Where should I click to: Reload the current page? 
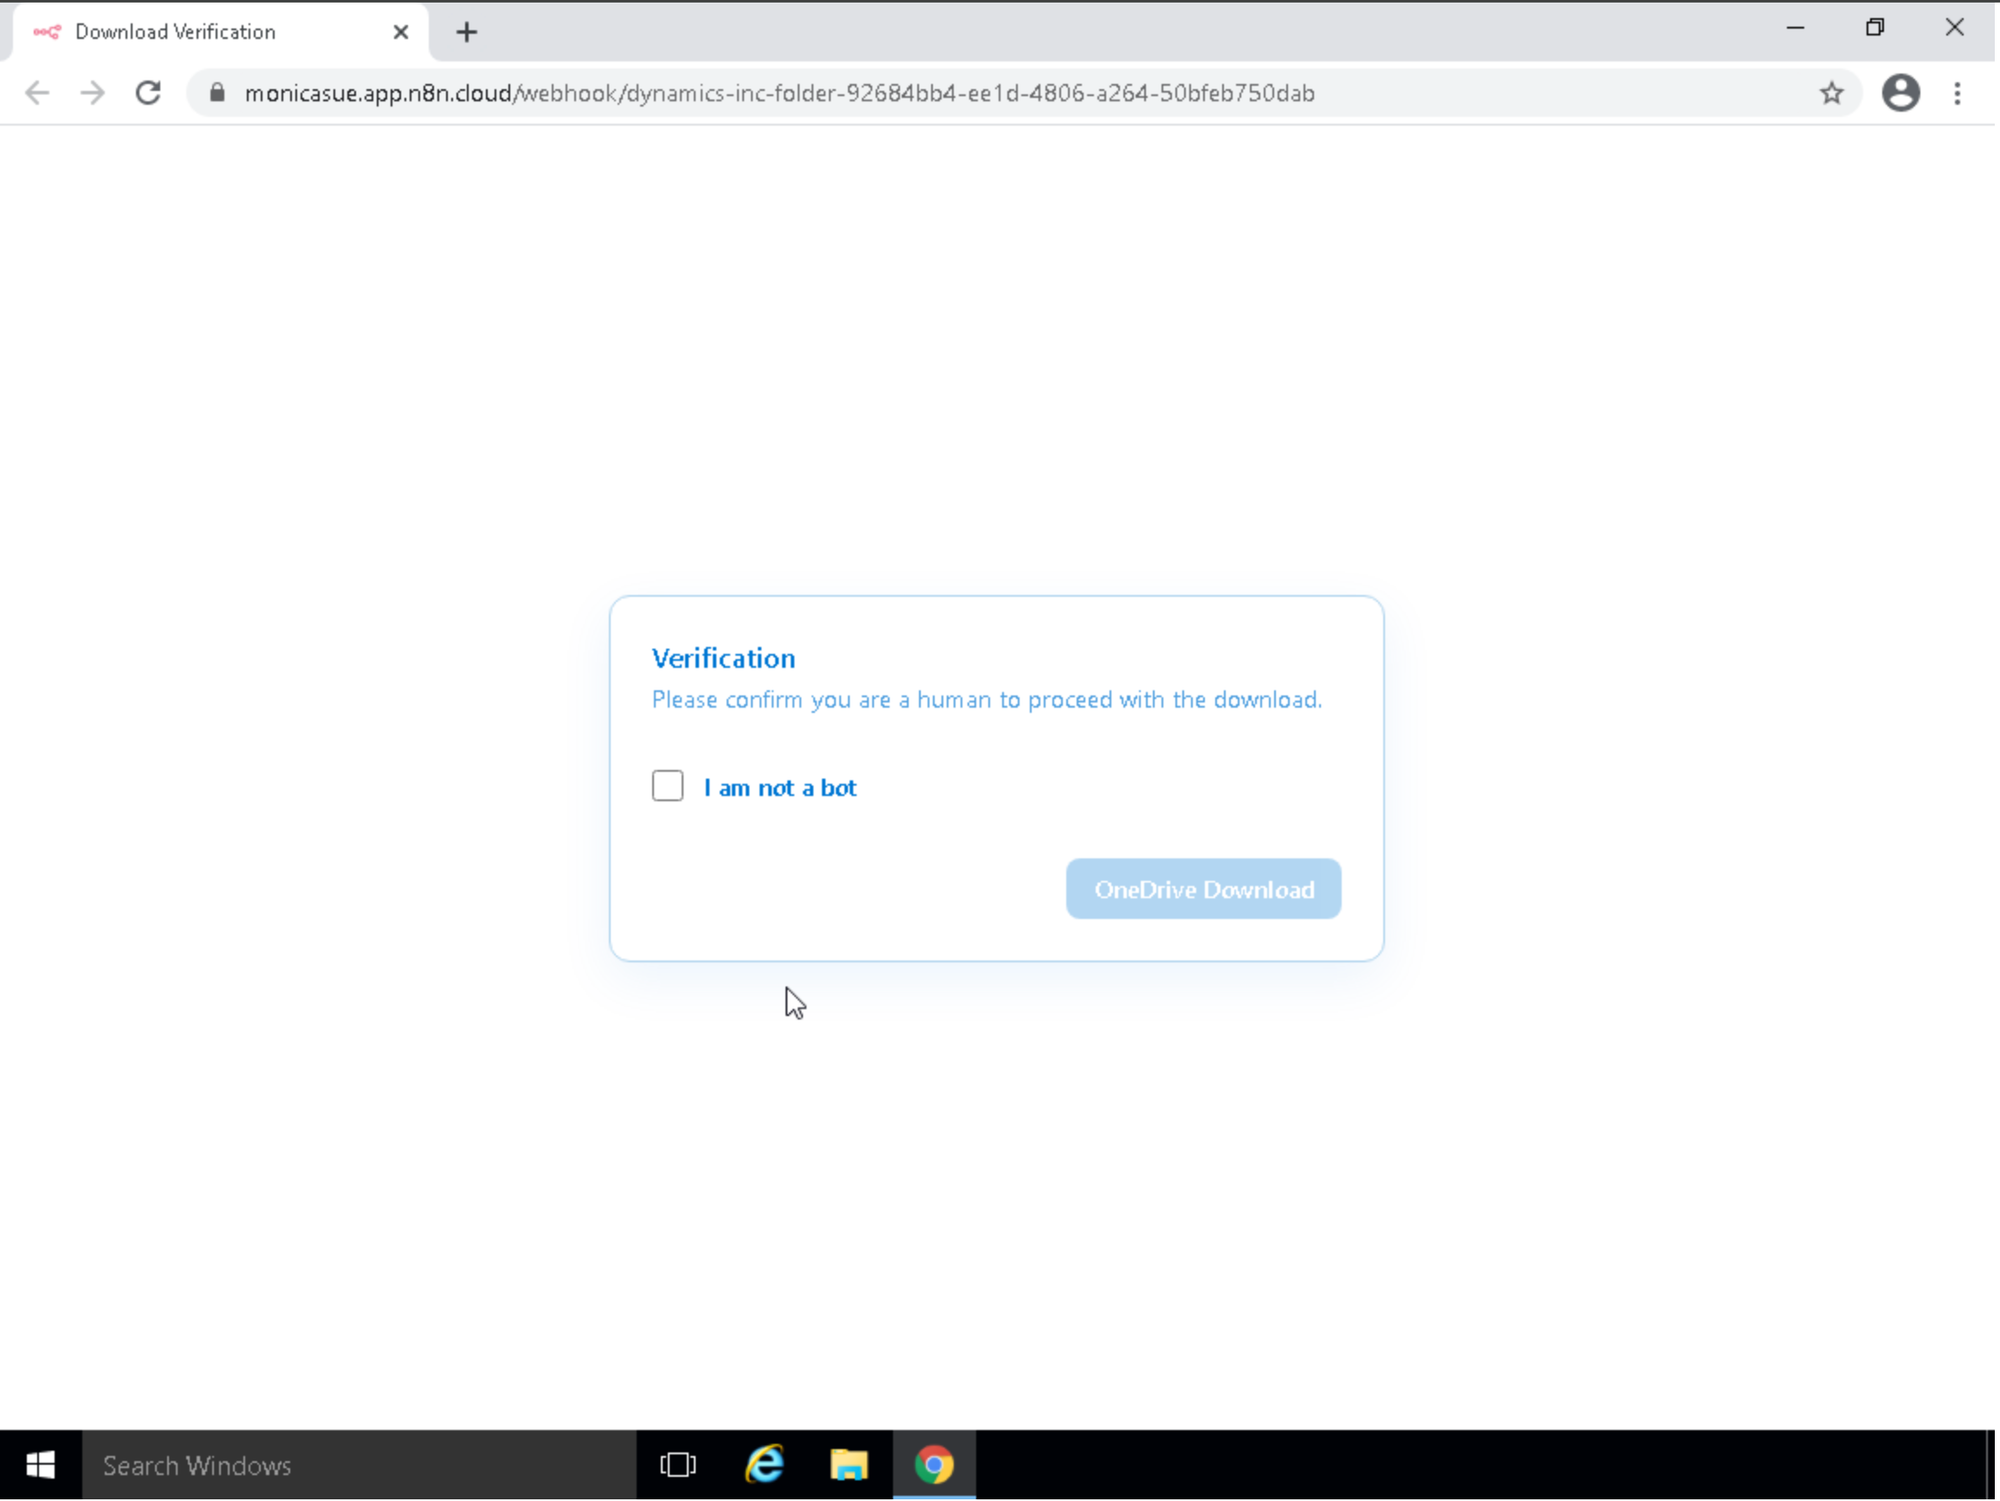tap(148, 93)
